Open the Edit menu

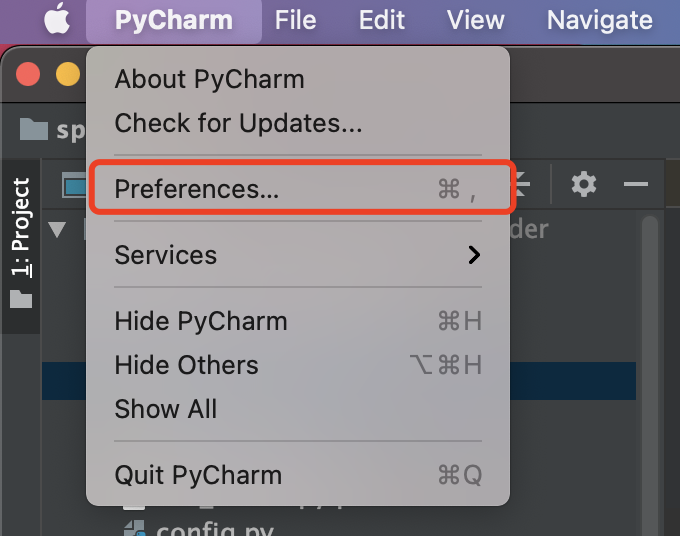click(382, 20)
